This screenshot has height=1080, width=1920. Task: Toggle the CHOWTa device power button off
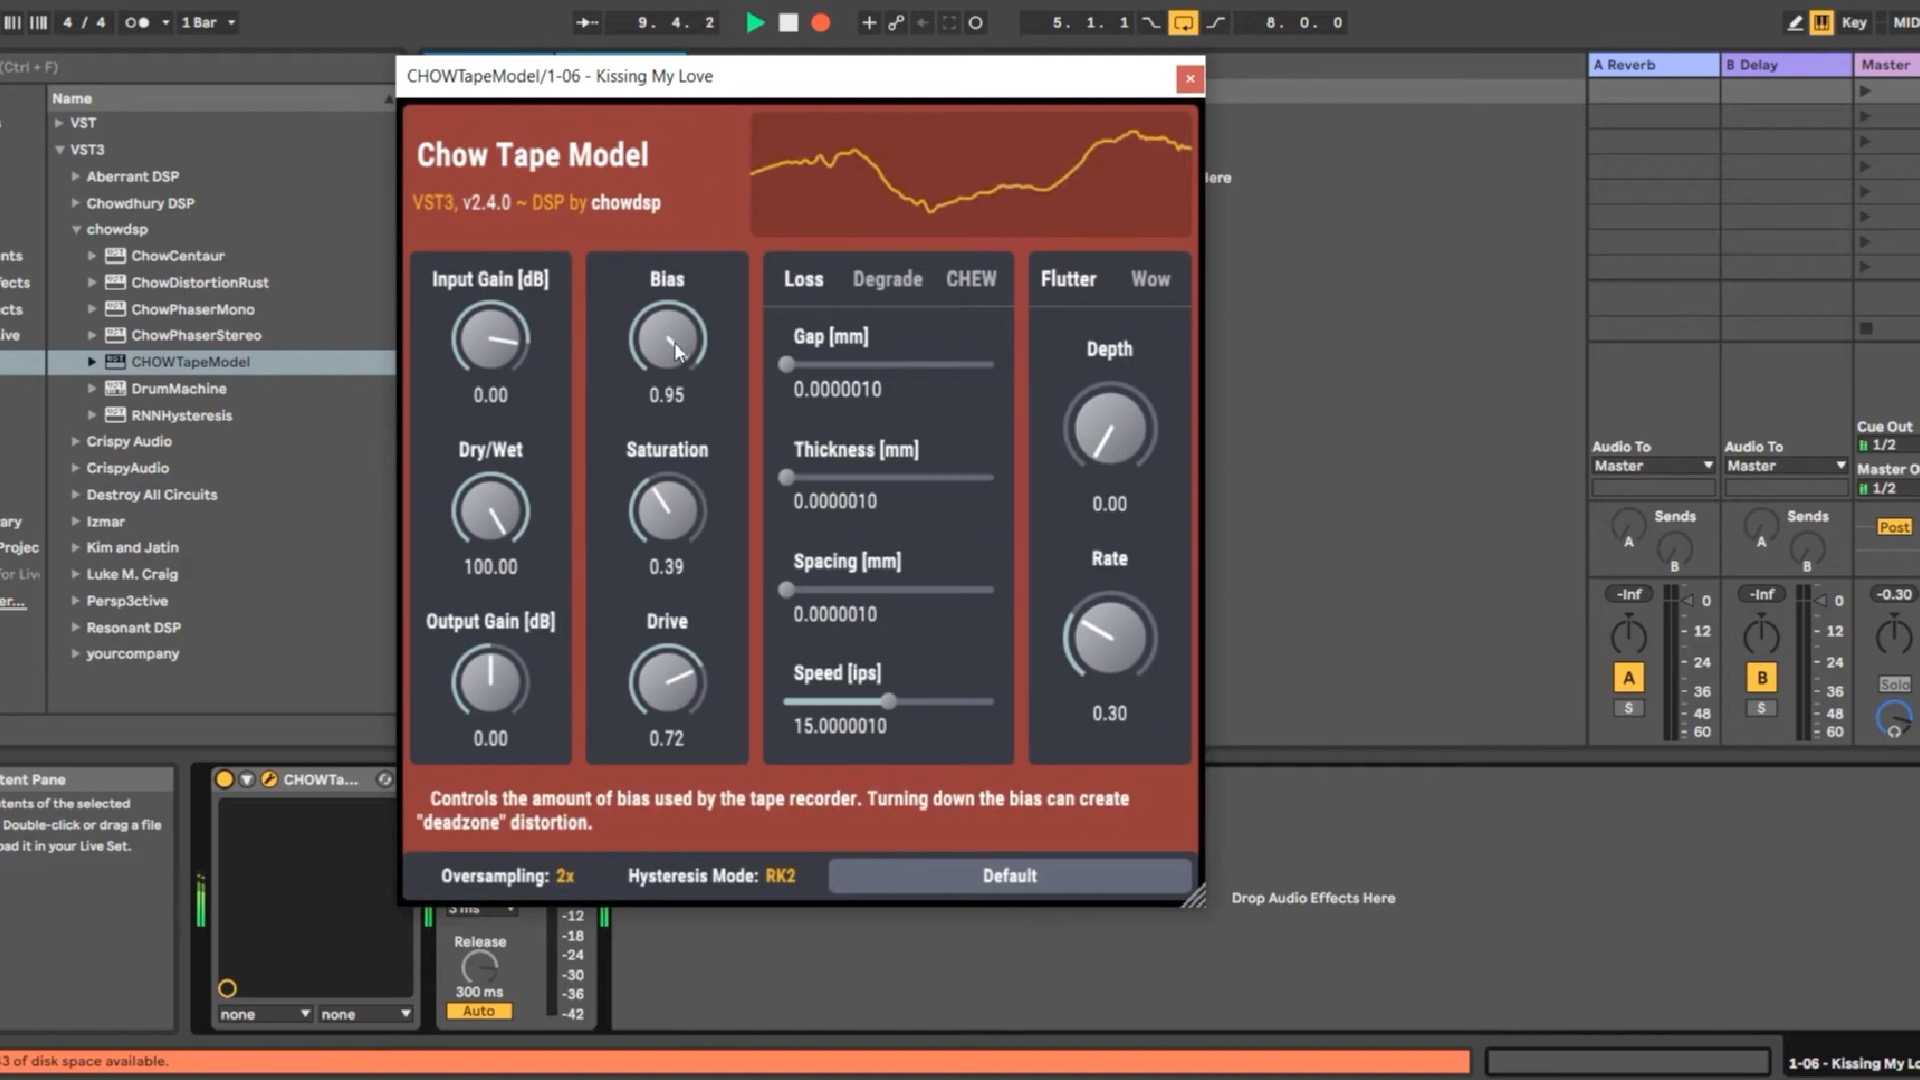coord(226,779)
